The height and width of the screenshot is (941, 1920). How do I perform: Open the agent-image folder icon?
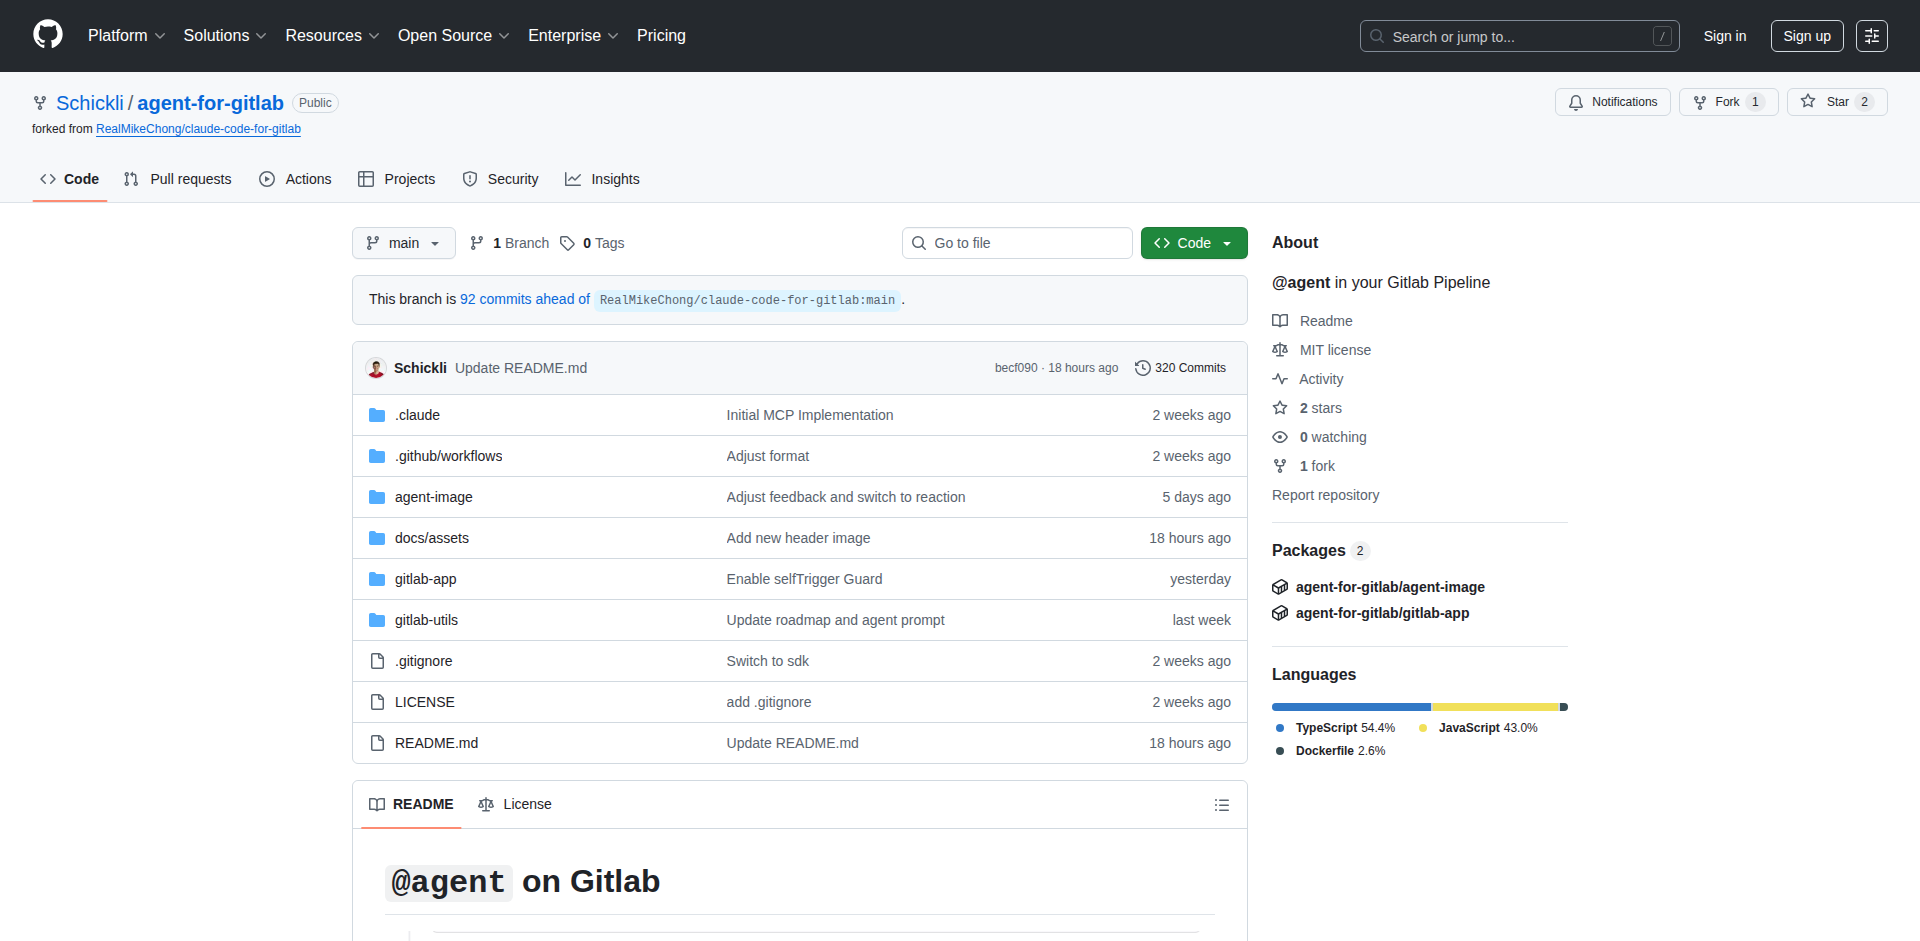[377, 497]
